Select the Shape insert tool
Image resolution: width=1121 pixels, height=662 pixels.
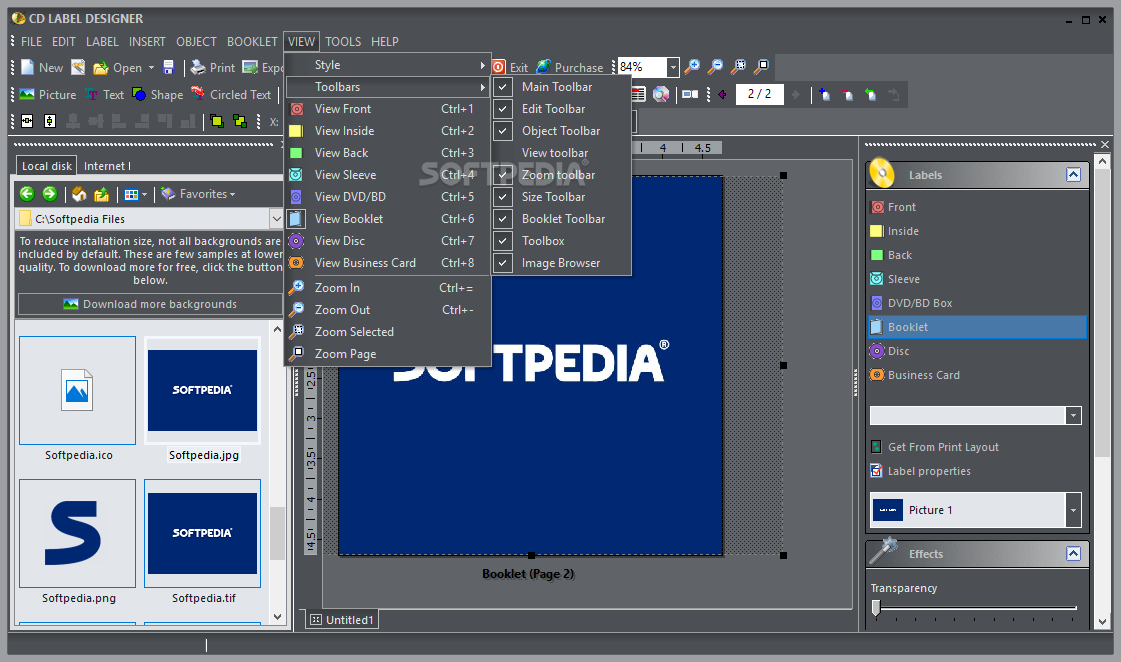coord(158,94)
